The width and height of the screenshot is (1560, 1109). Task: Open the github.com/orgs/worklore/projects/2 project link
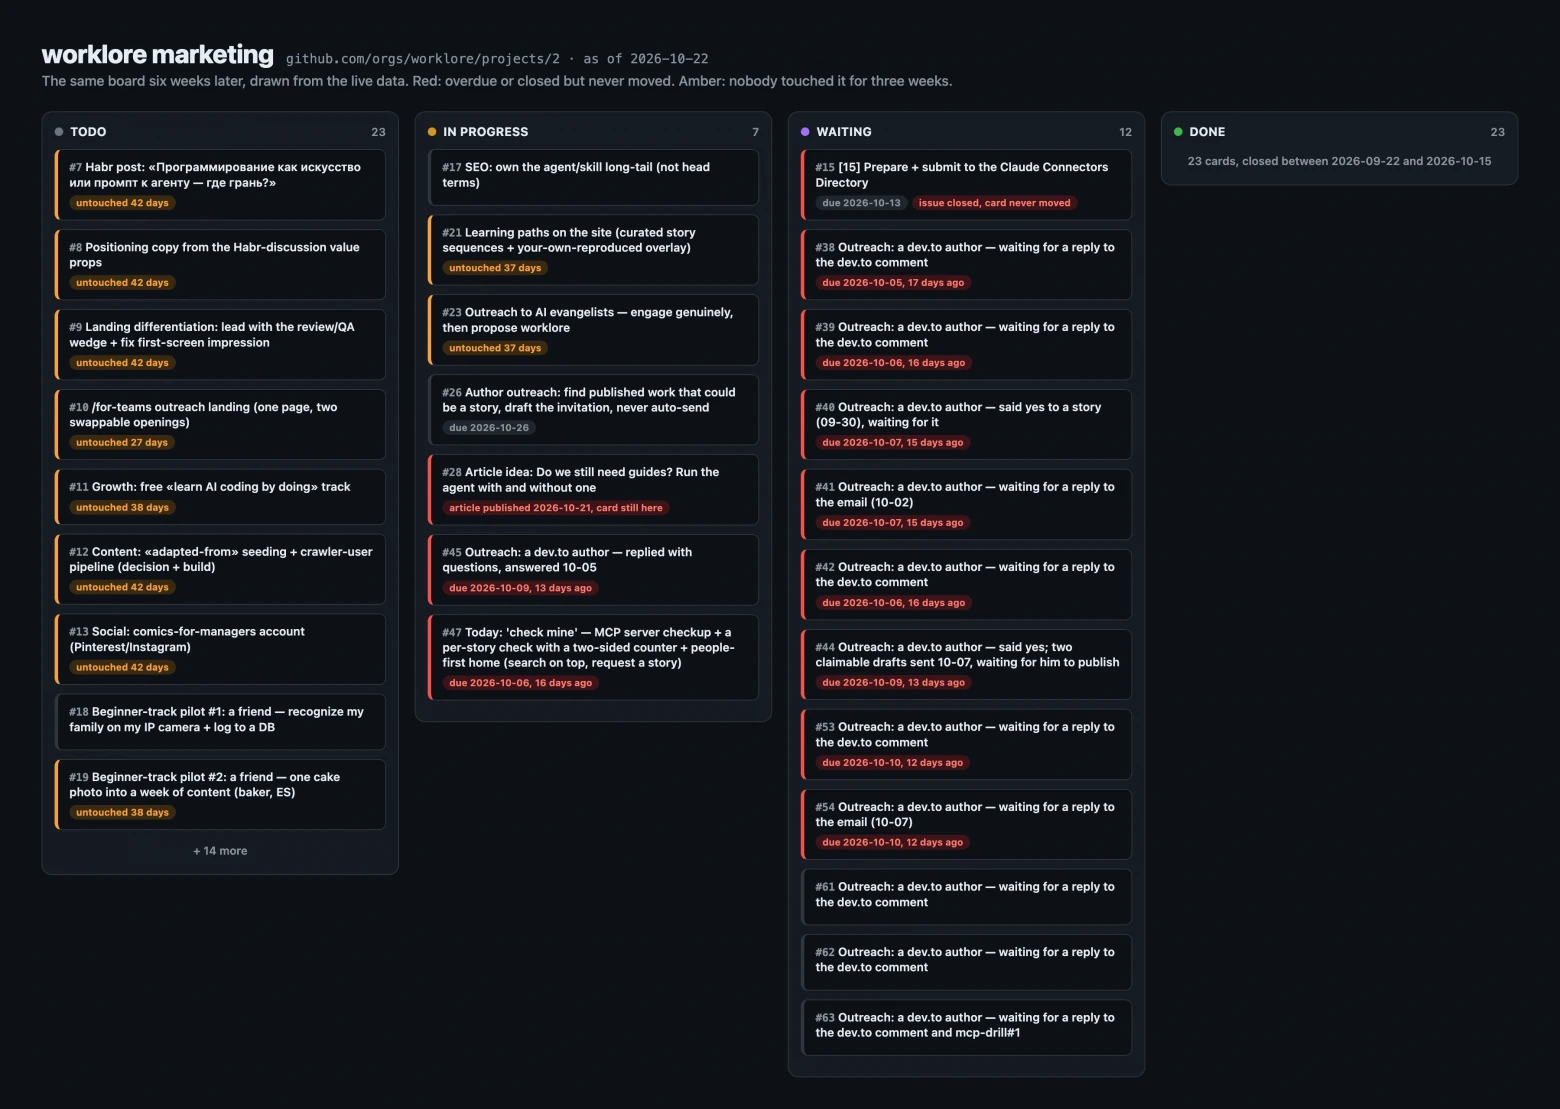423,59
